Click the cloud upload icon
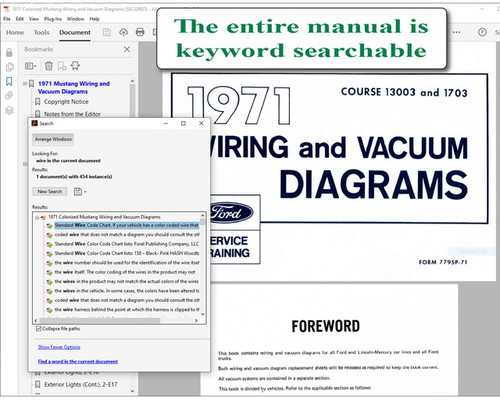This screenshot has width=500, height=400. (x=123, y=32)
